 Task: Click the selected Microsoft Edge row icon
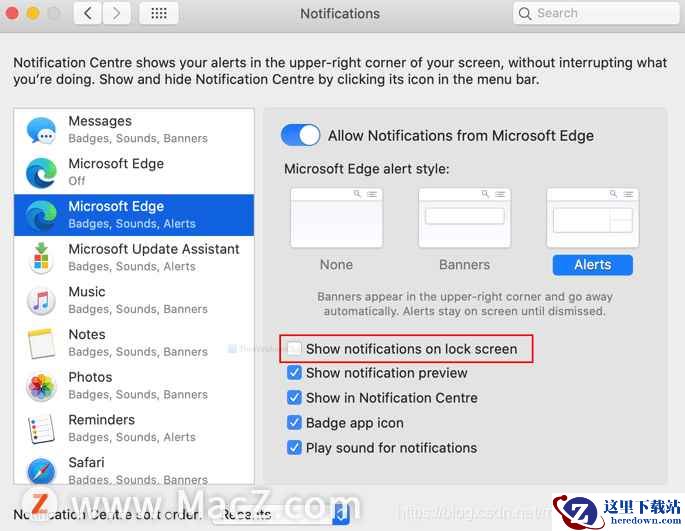(41, 215)
